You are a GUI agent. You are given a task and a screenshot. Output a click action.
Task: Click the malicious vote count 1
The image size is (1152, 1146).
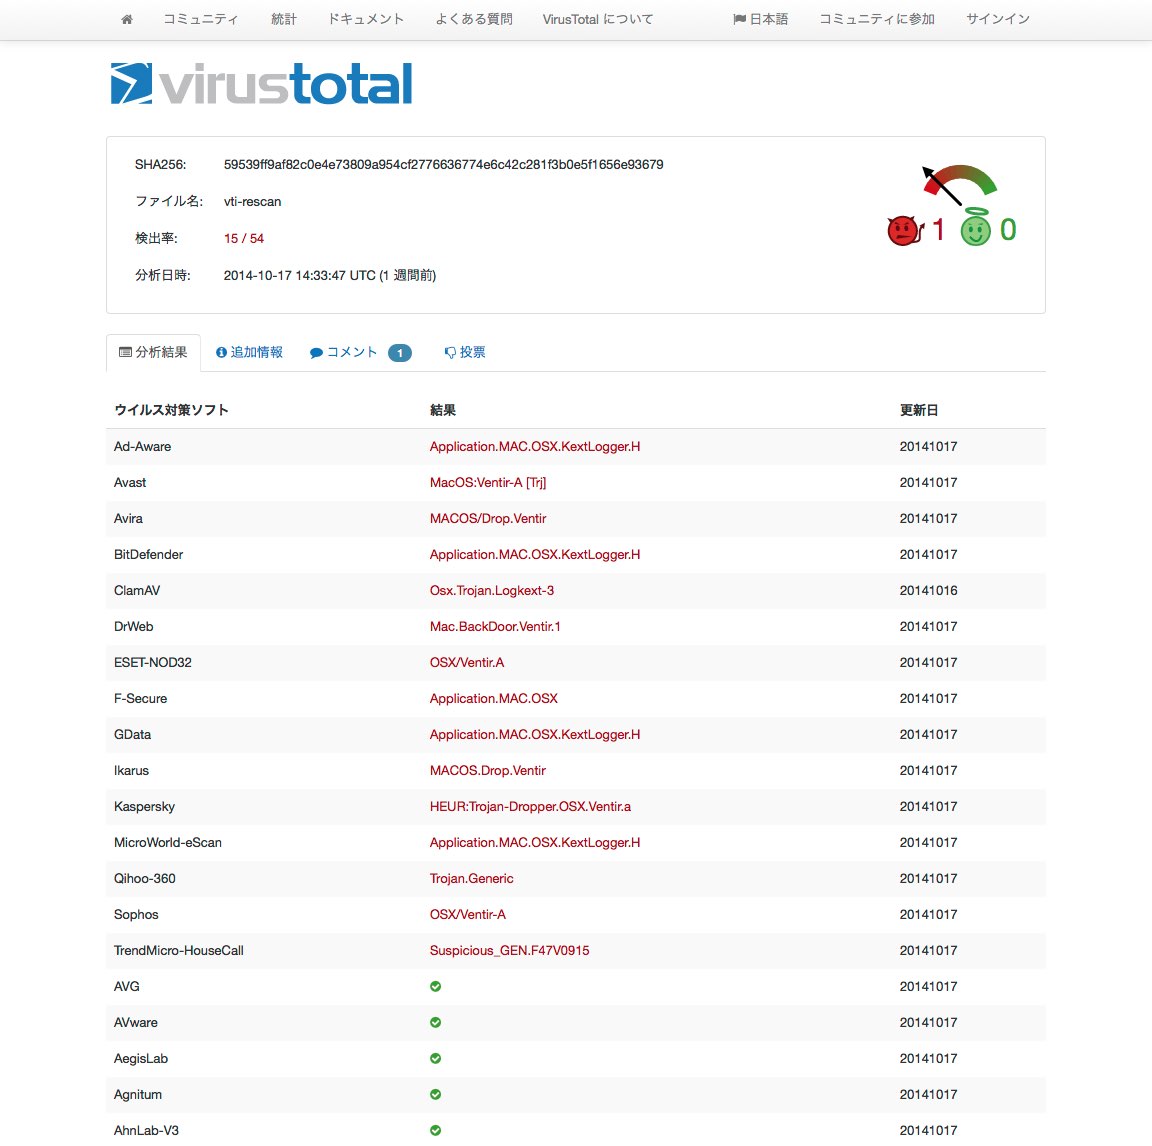pyautogui.click(x=938, y=230)
